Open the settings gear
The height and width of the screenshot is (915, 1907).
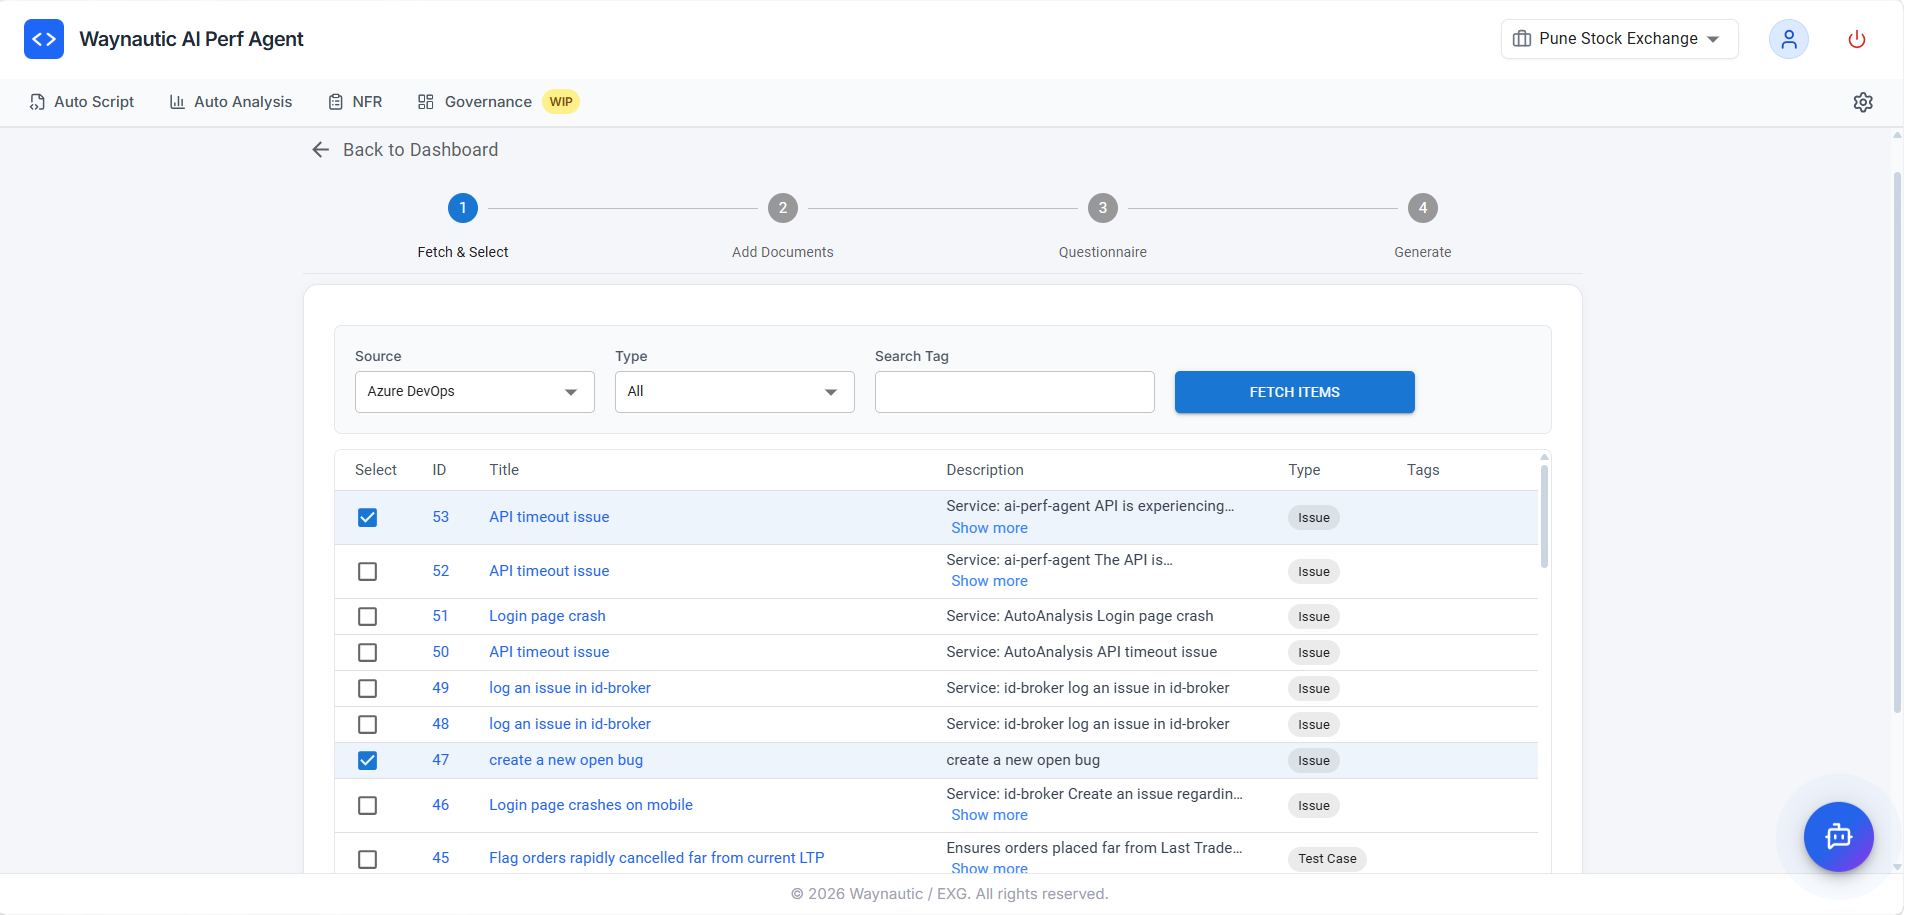[x=1863, y=101]
